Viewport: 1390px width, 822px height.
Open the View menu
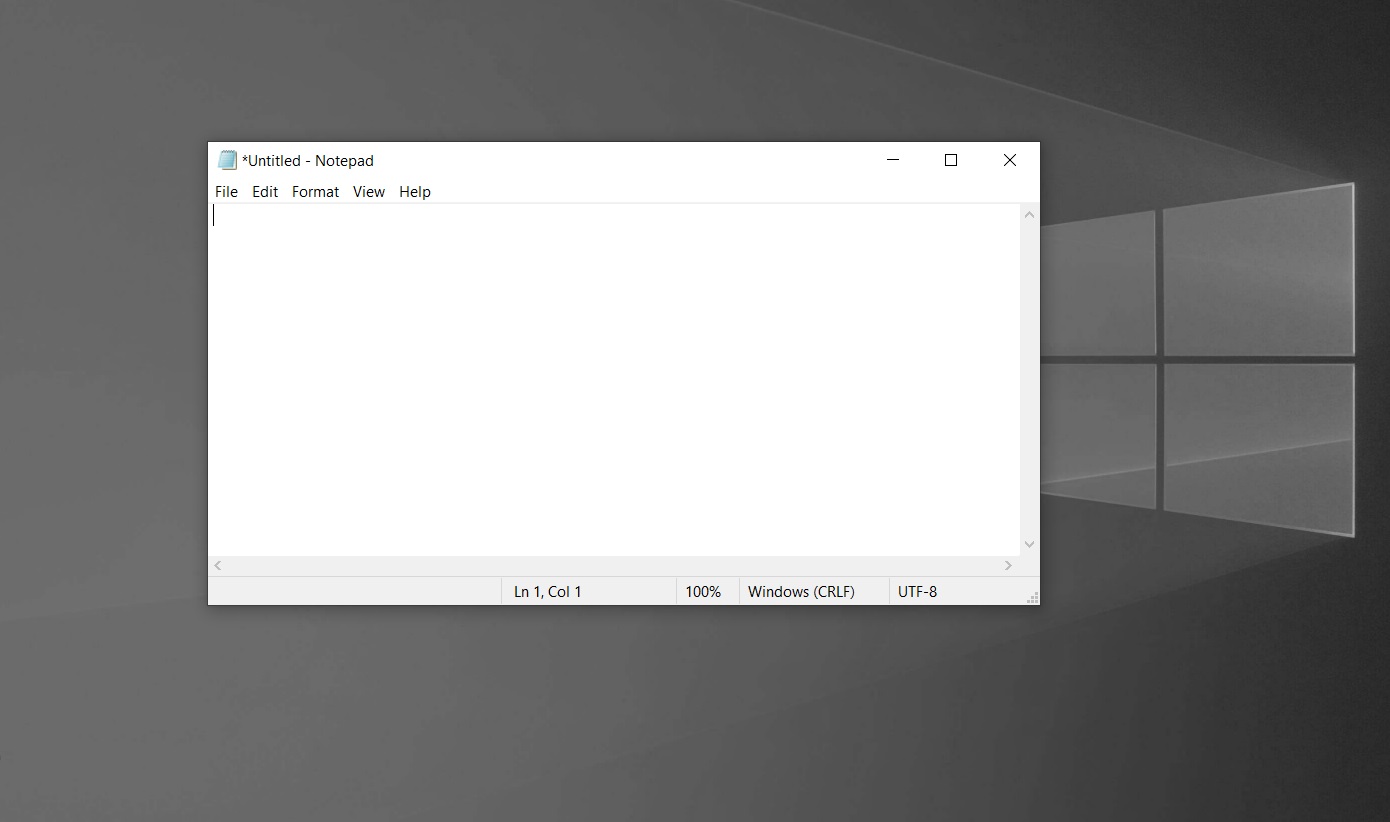pyautogui.click(x=369, y=192)
